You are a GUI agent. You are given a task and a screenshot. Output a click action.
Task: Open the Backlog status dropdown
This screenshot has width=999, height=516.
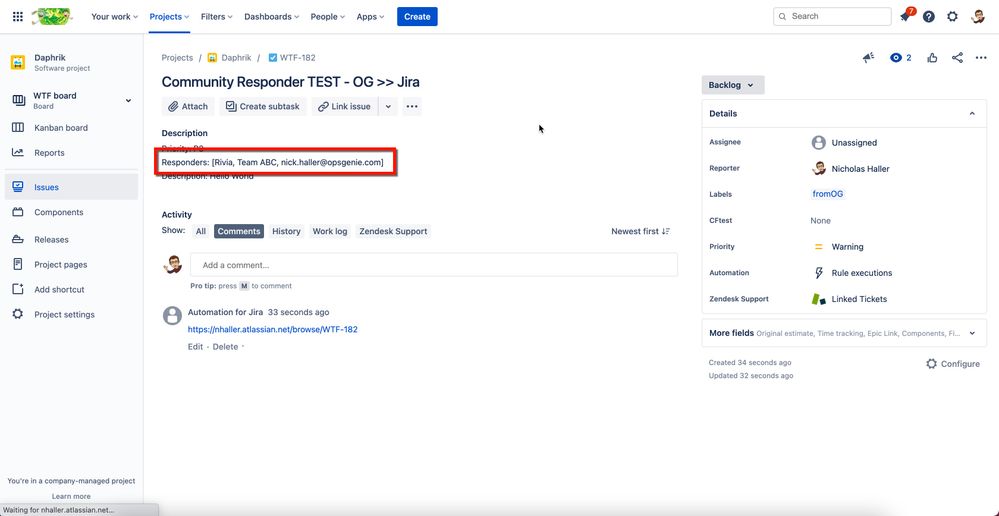pos(733,85)
